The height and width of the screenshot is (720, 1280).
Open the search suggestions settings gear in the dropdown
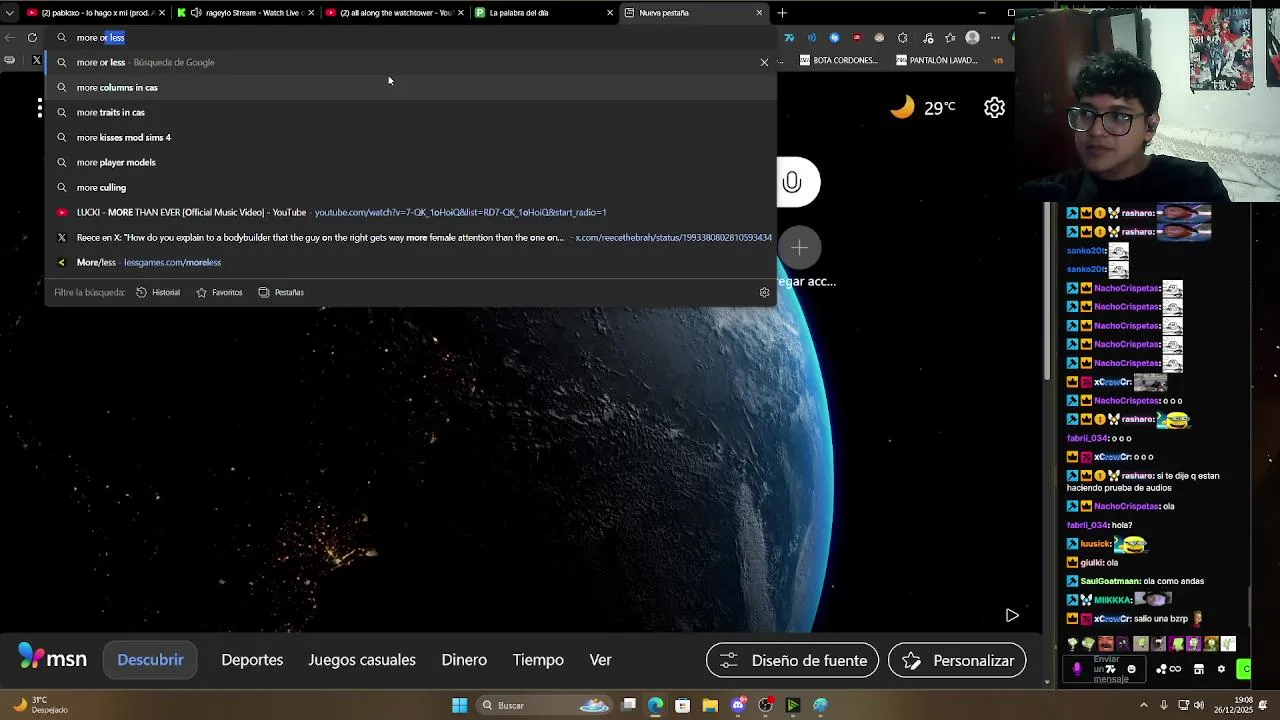764,292
